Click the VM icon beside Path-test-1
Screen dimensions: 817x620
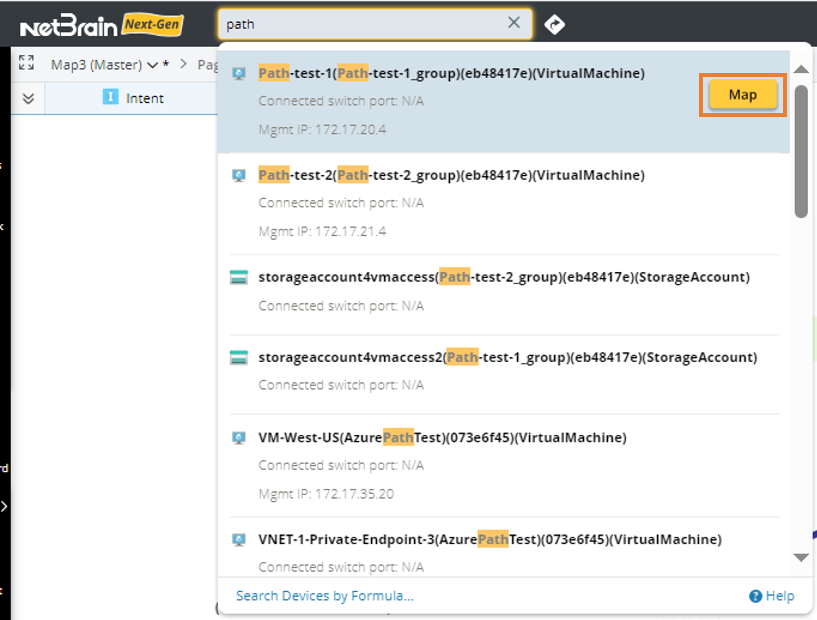[x=239, y=74]
